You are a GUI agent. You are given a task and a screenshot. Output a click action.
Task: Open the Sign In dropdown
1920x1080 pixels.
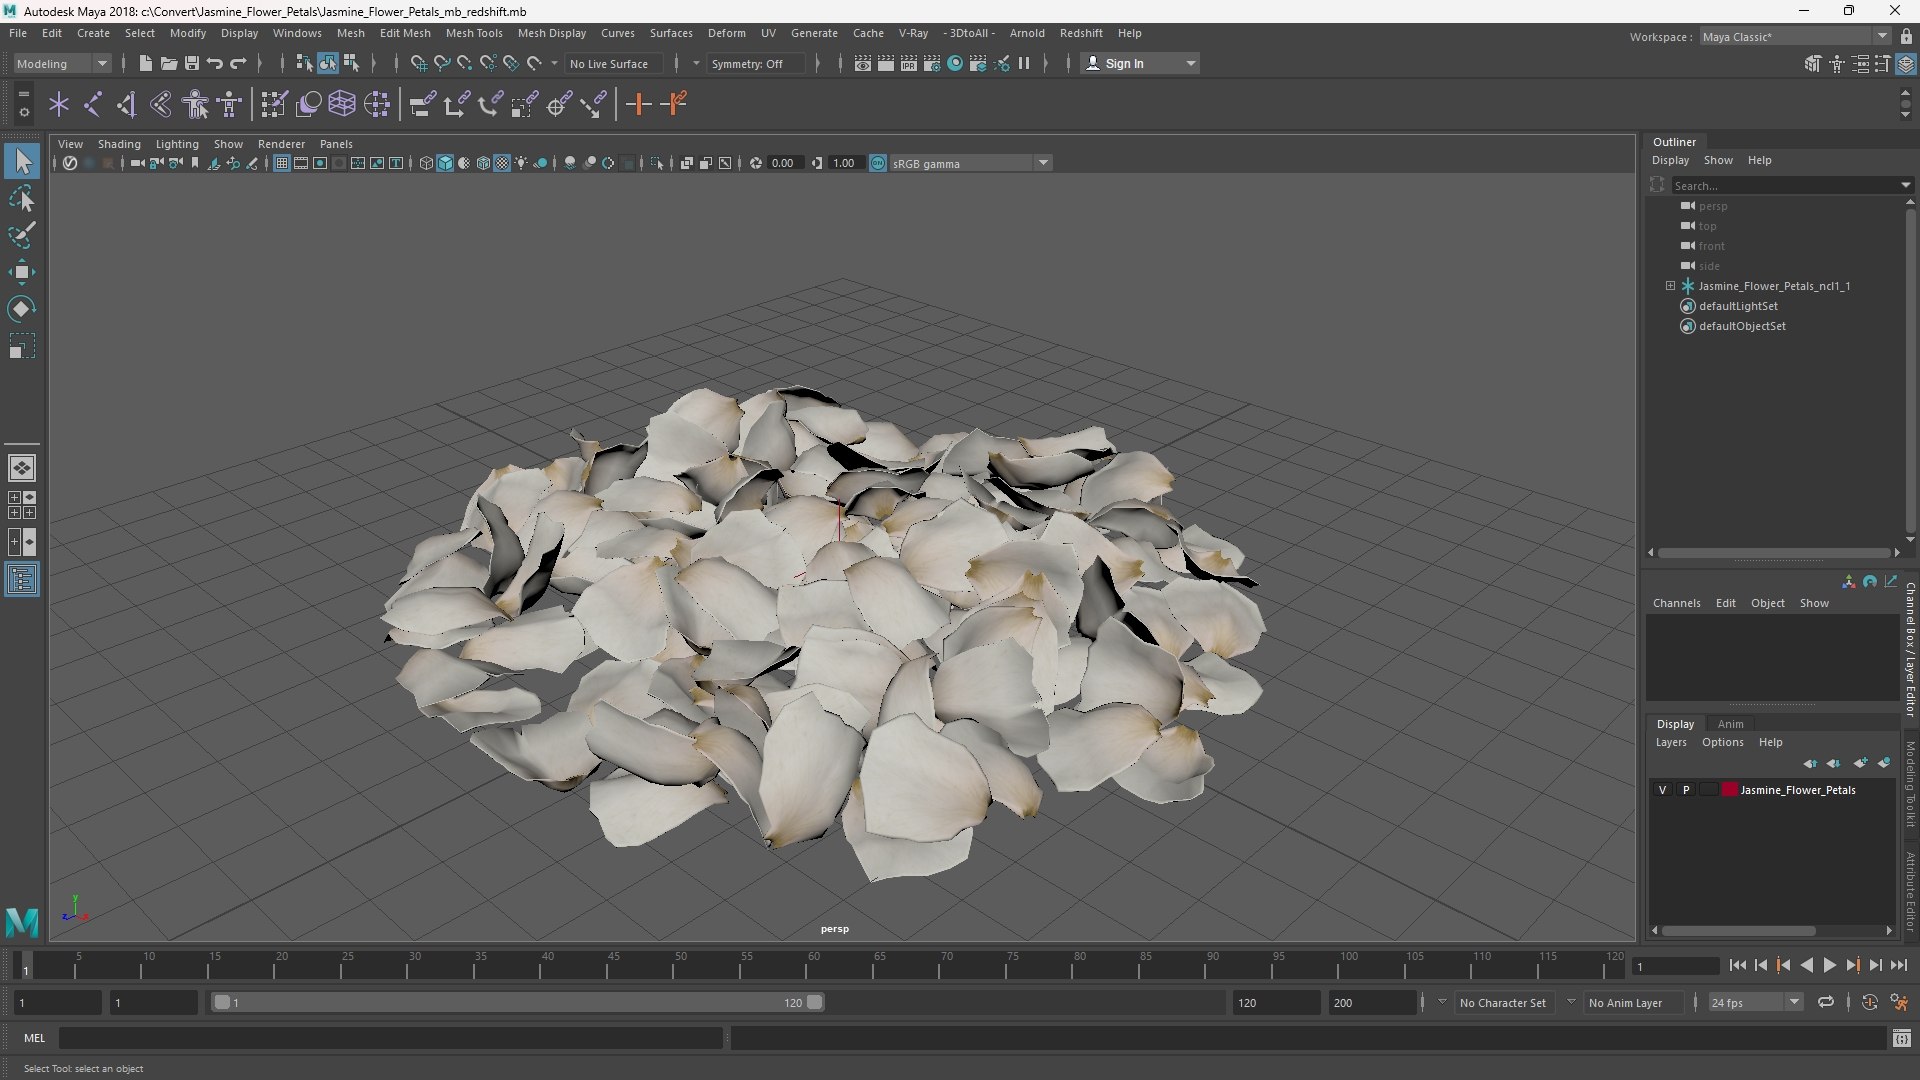1140,63
